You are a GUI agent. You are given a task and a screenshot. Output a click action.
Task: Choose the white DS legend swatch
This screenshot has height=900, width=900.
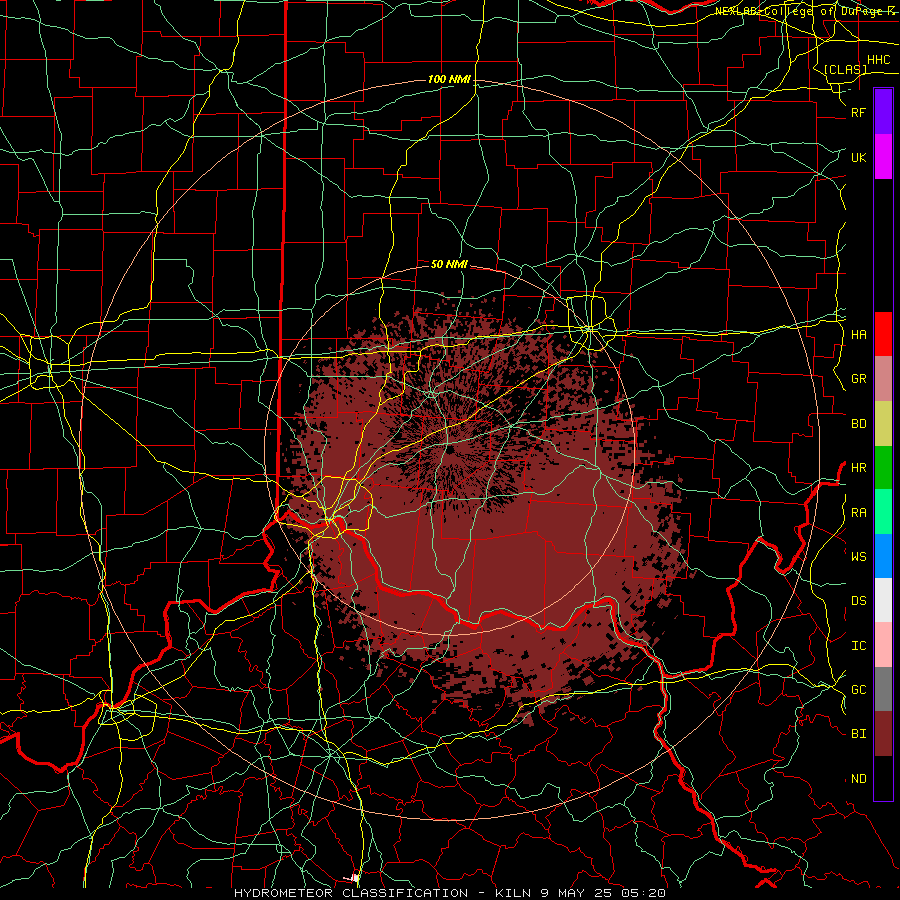tap(883, 600)
